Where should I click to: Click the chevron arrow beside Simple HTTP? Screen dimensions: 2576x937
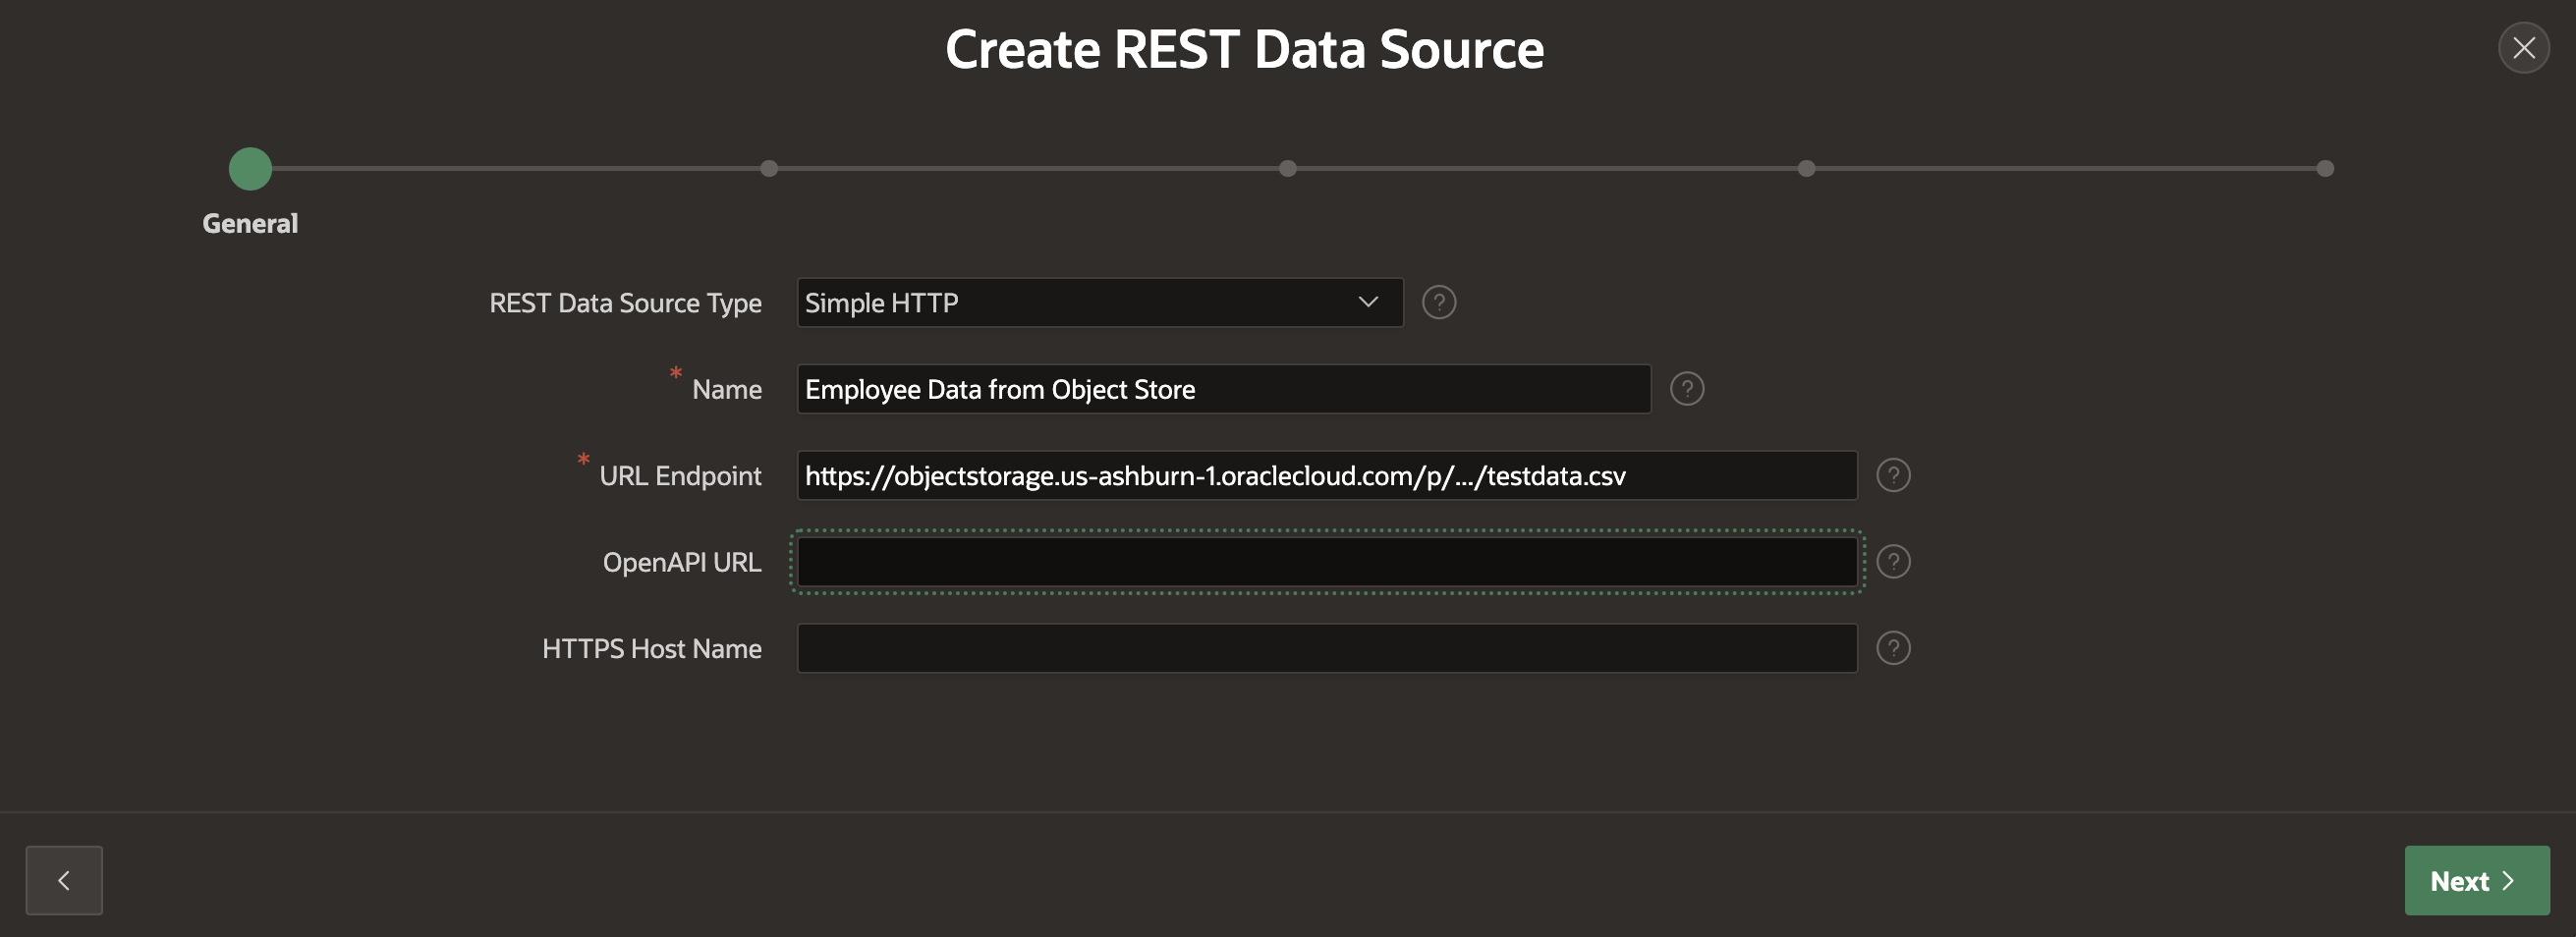click(1368, 302)
